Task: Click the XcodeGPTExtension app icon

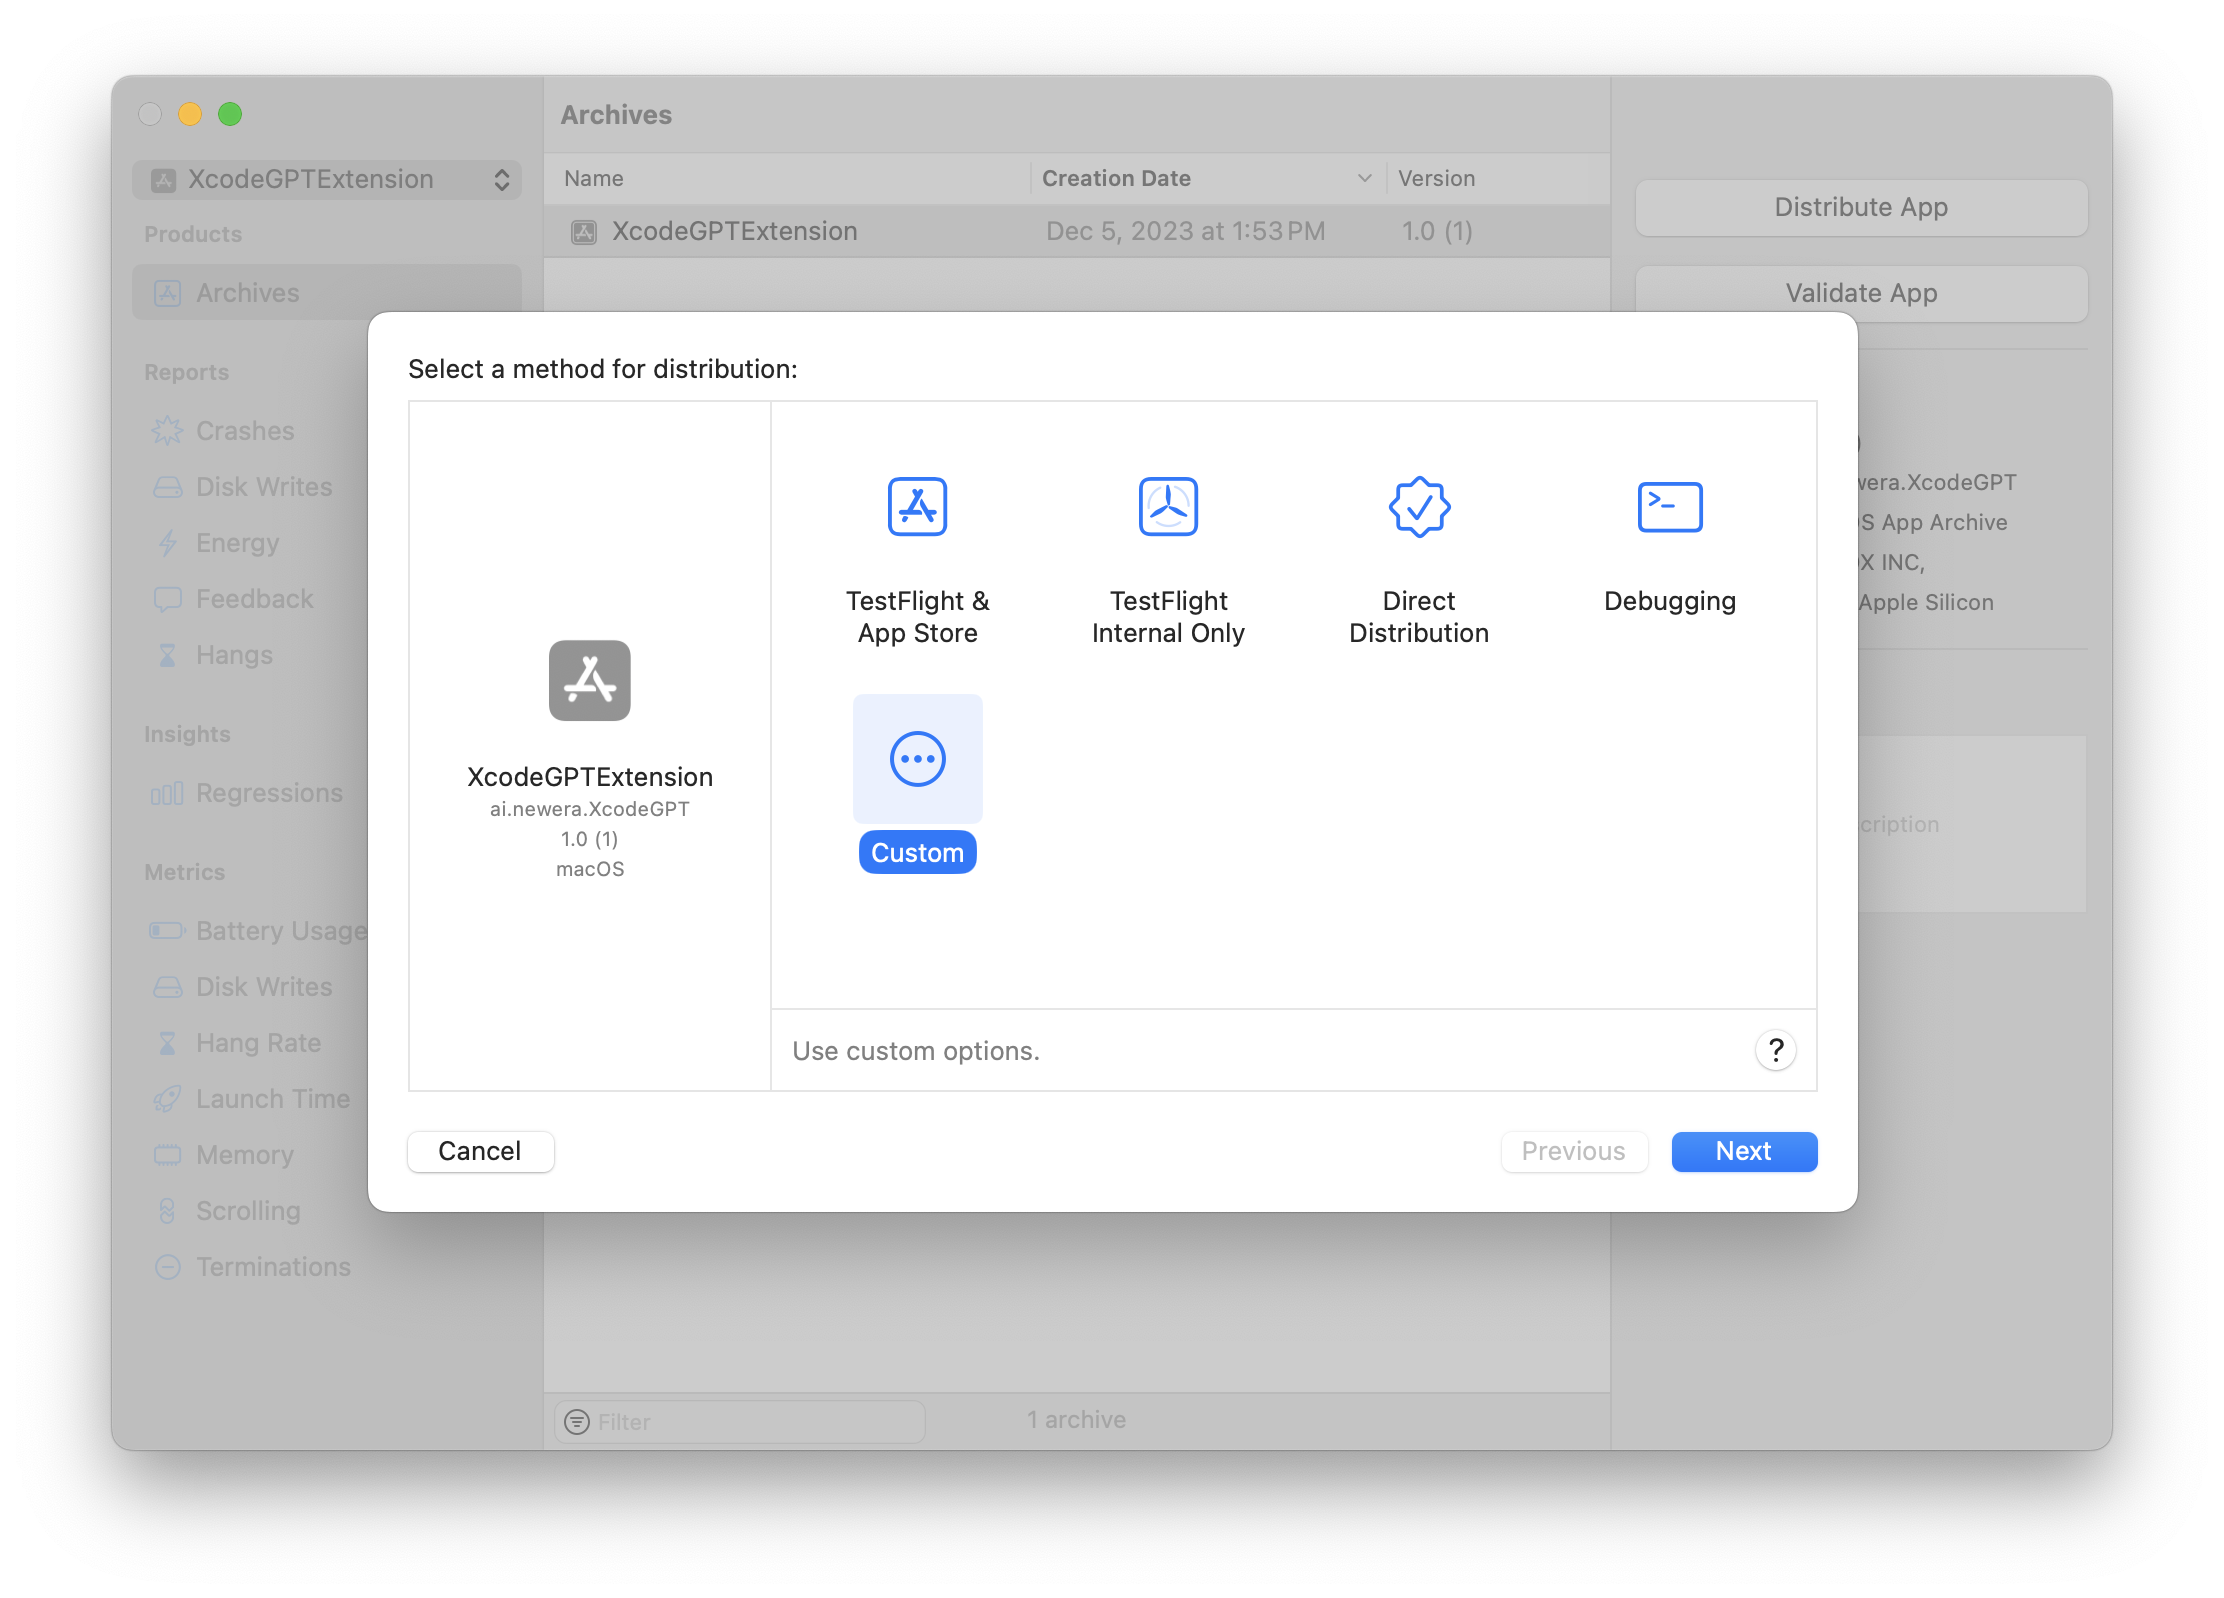Action: (589, 679)
